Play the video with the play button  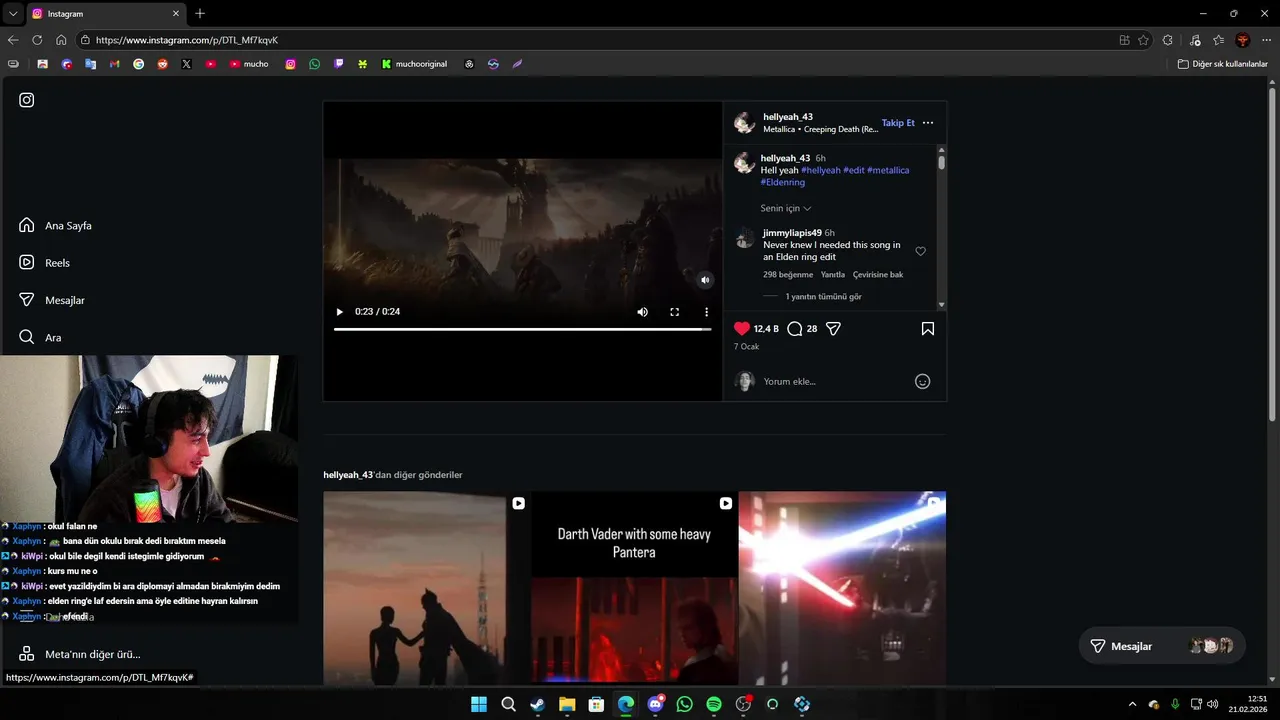point(339,312)
